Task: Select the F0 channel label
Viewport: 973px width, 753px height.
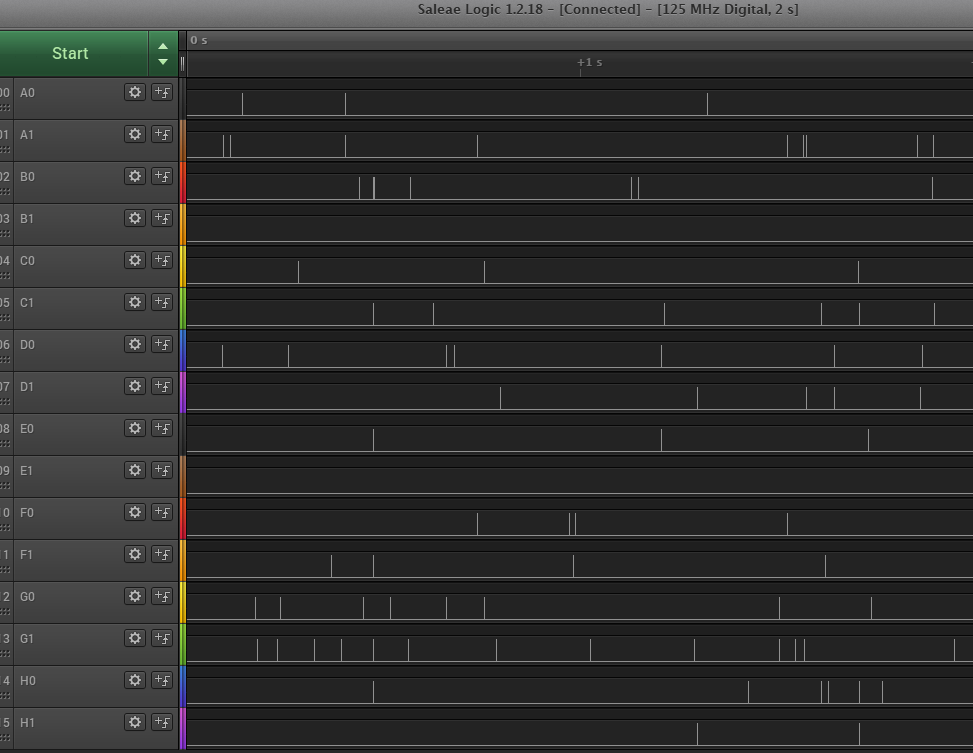Action: (27, 513)
